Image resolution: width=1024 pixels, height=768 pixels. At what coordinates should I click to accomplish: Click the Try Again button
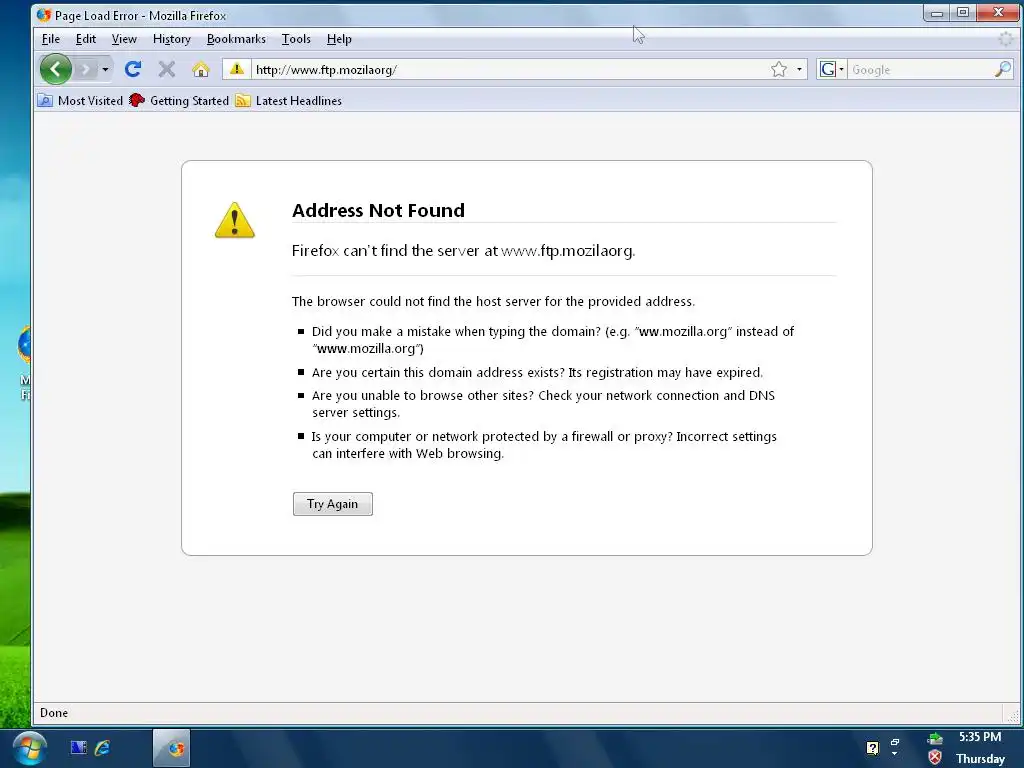pyautogui.click(x=332, y=504)
